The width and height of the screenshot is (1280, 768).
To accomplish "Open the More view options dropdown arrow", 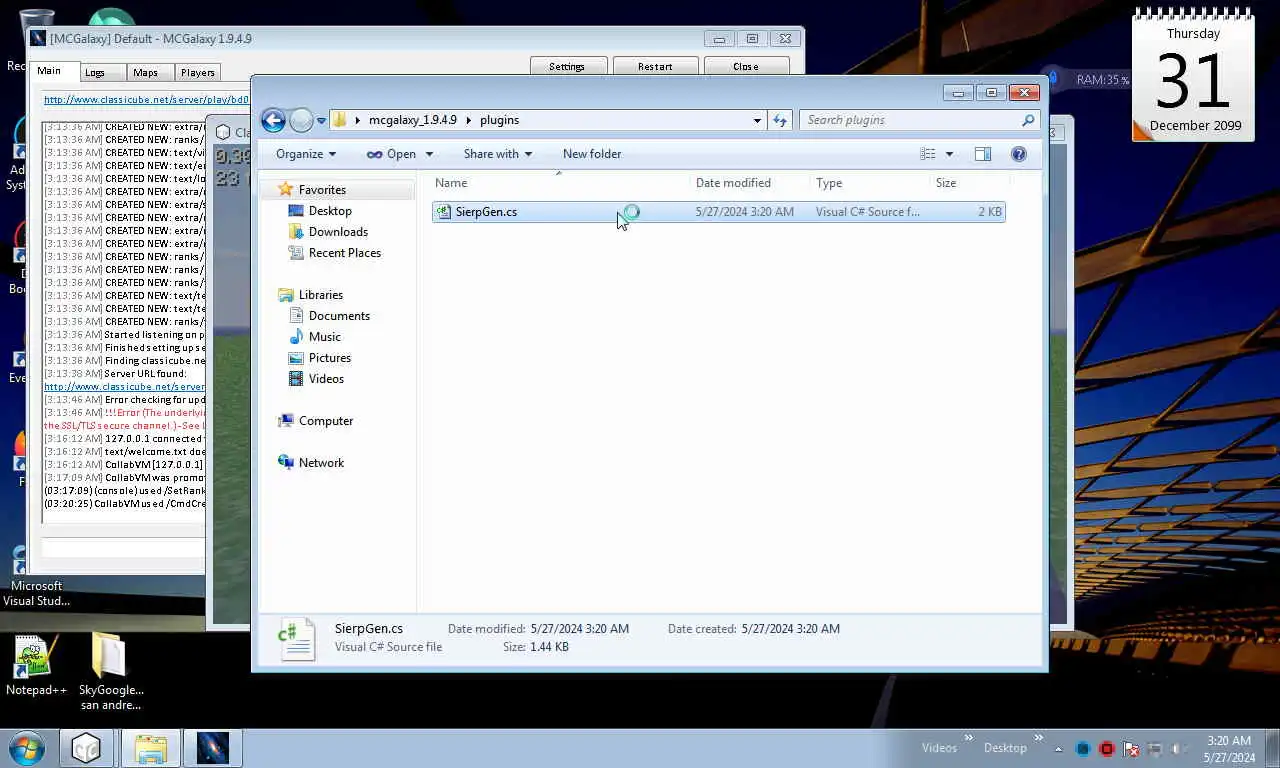I will (x=949, y=154).
